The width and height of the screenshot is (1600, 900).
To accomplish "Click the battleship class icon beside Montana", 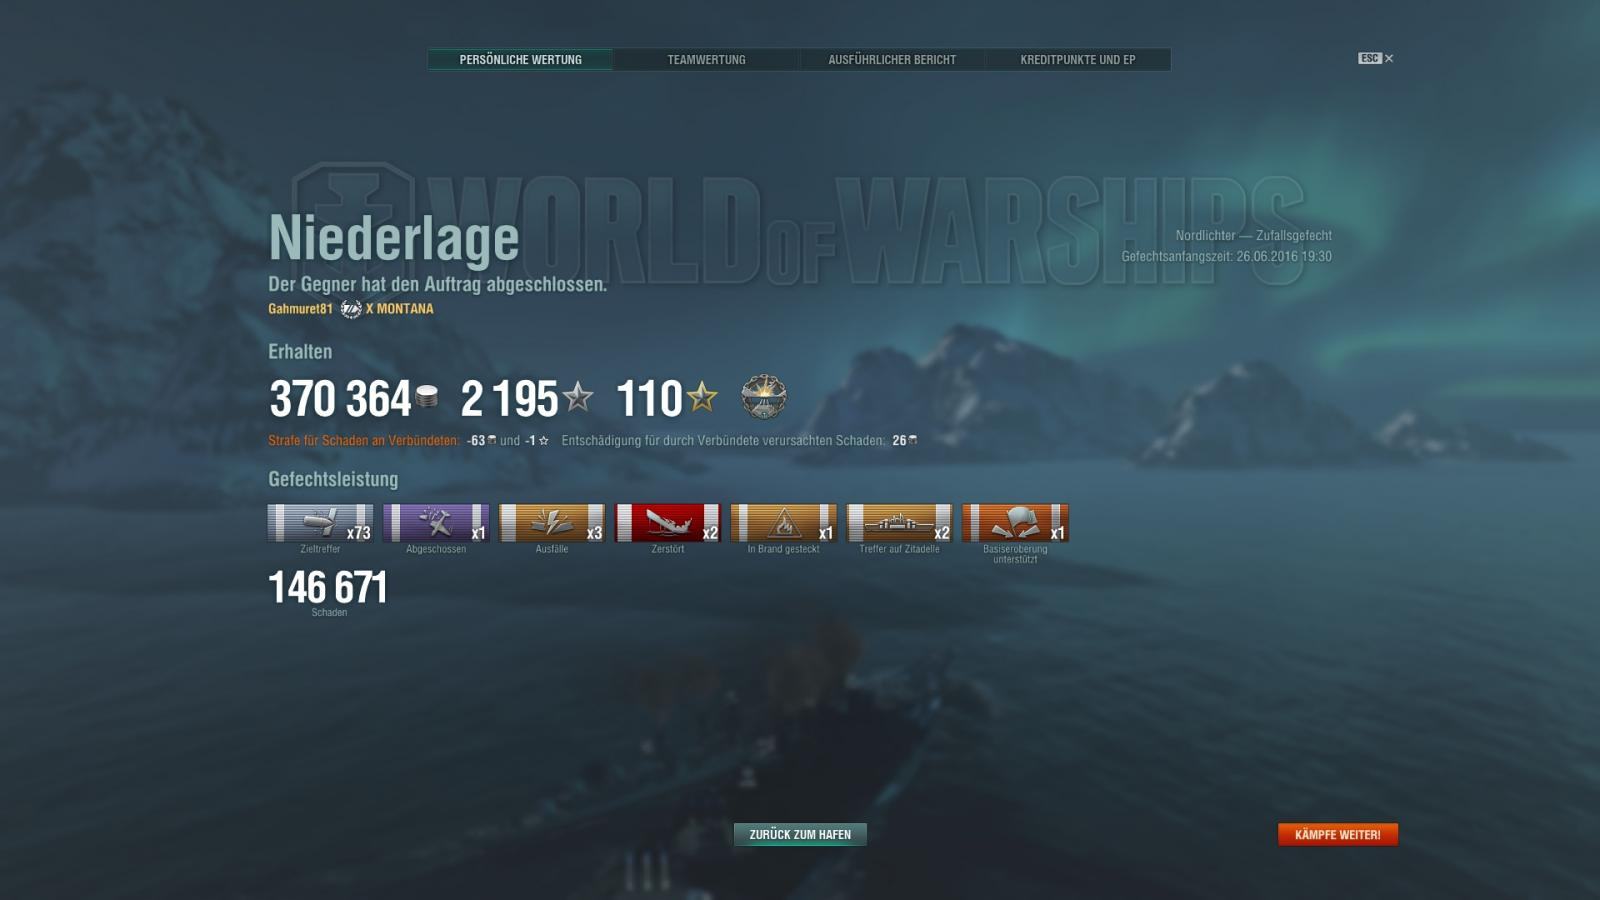I will [351, 309].
